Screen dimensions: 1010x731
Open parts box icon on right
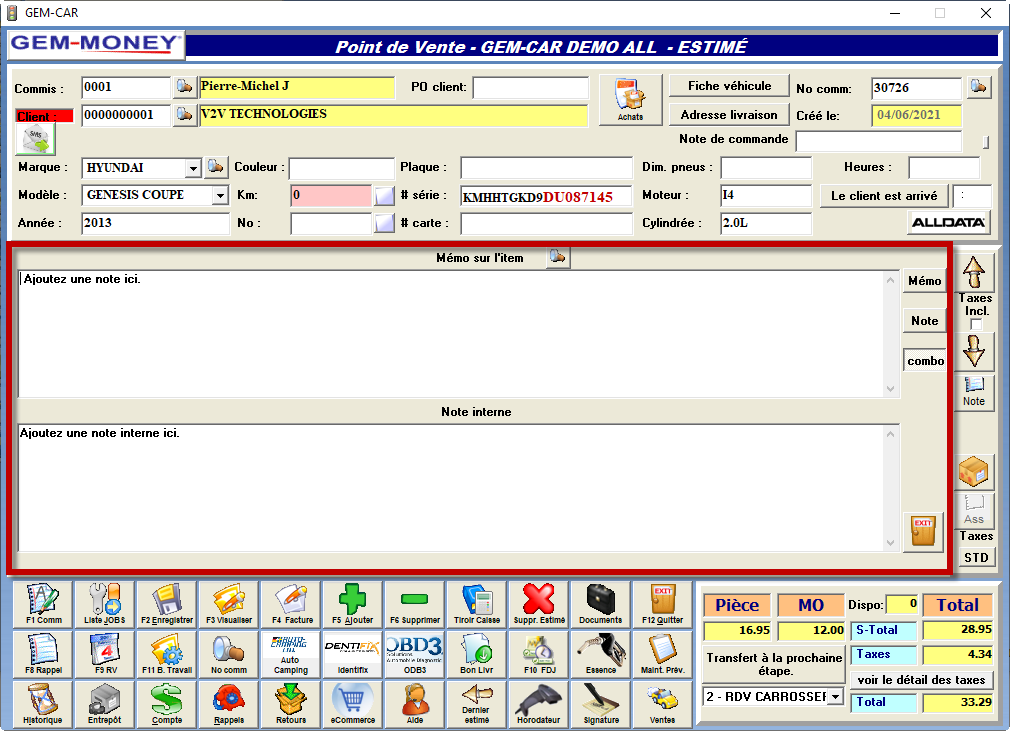click(x=973, y=472)
